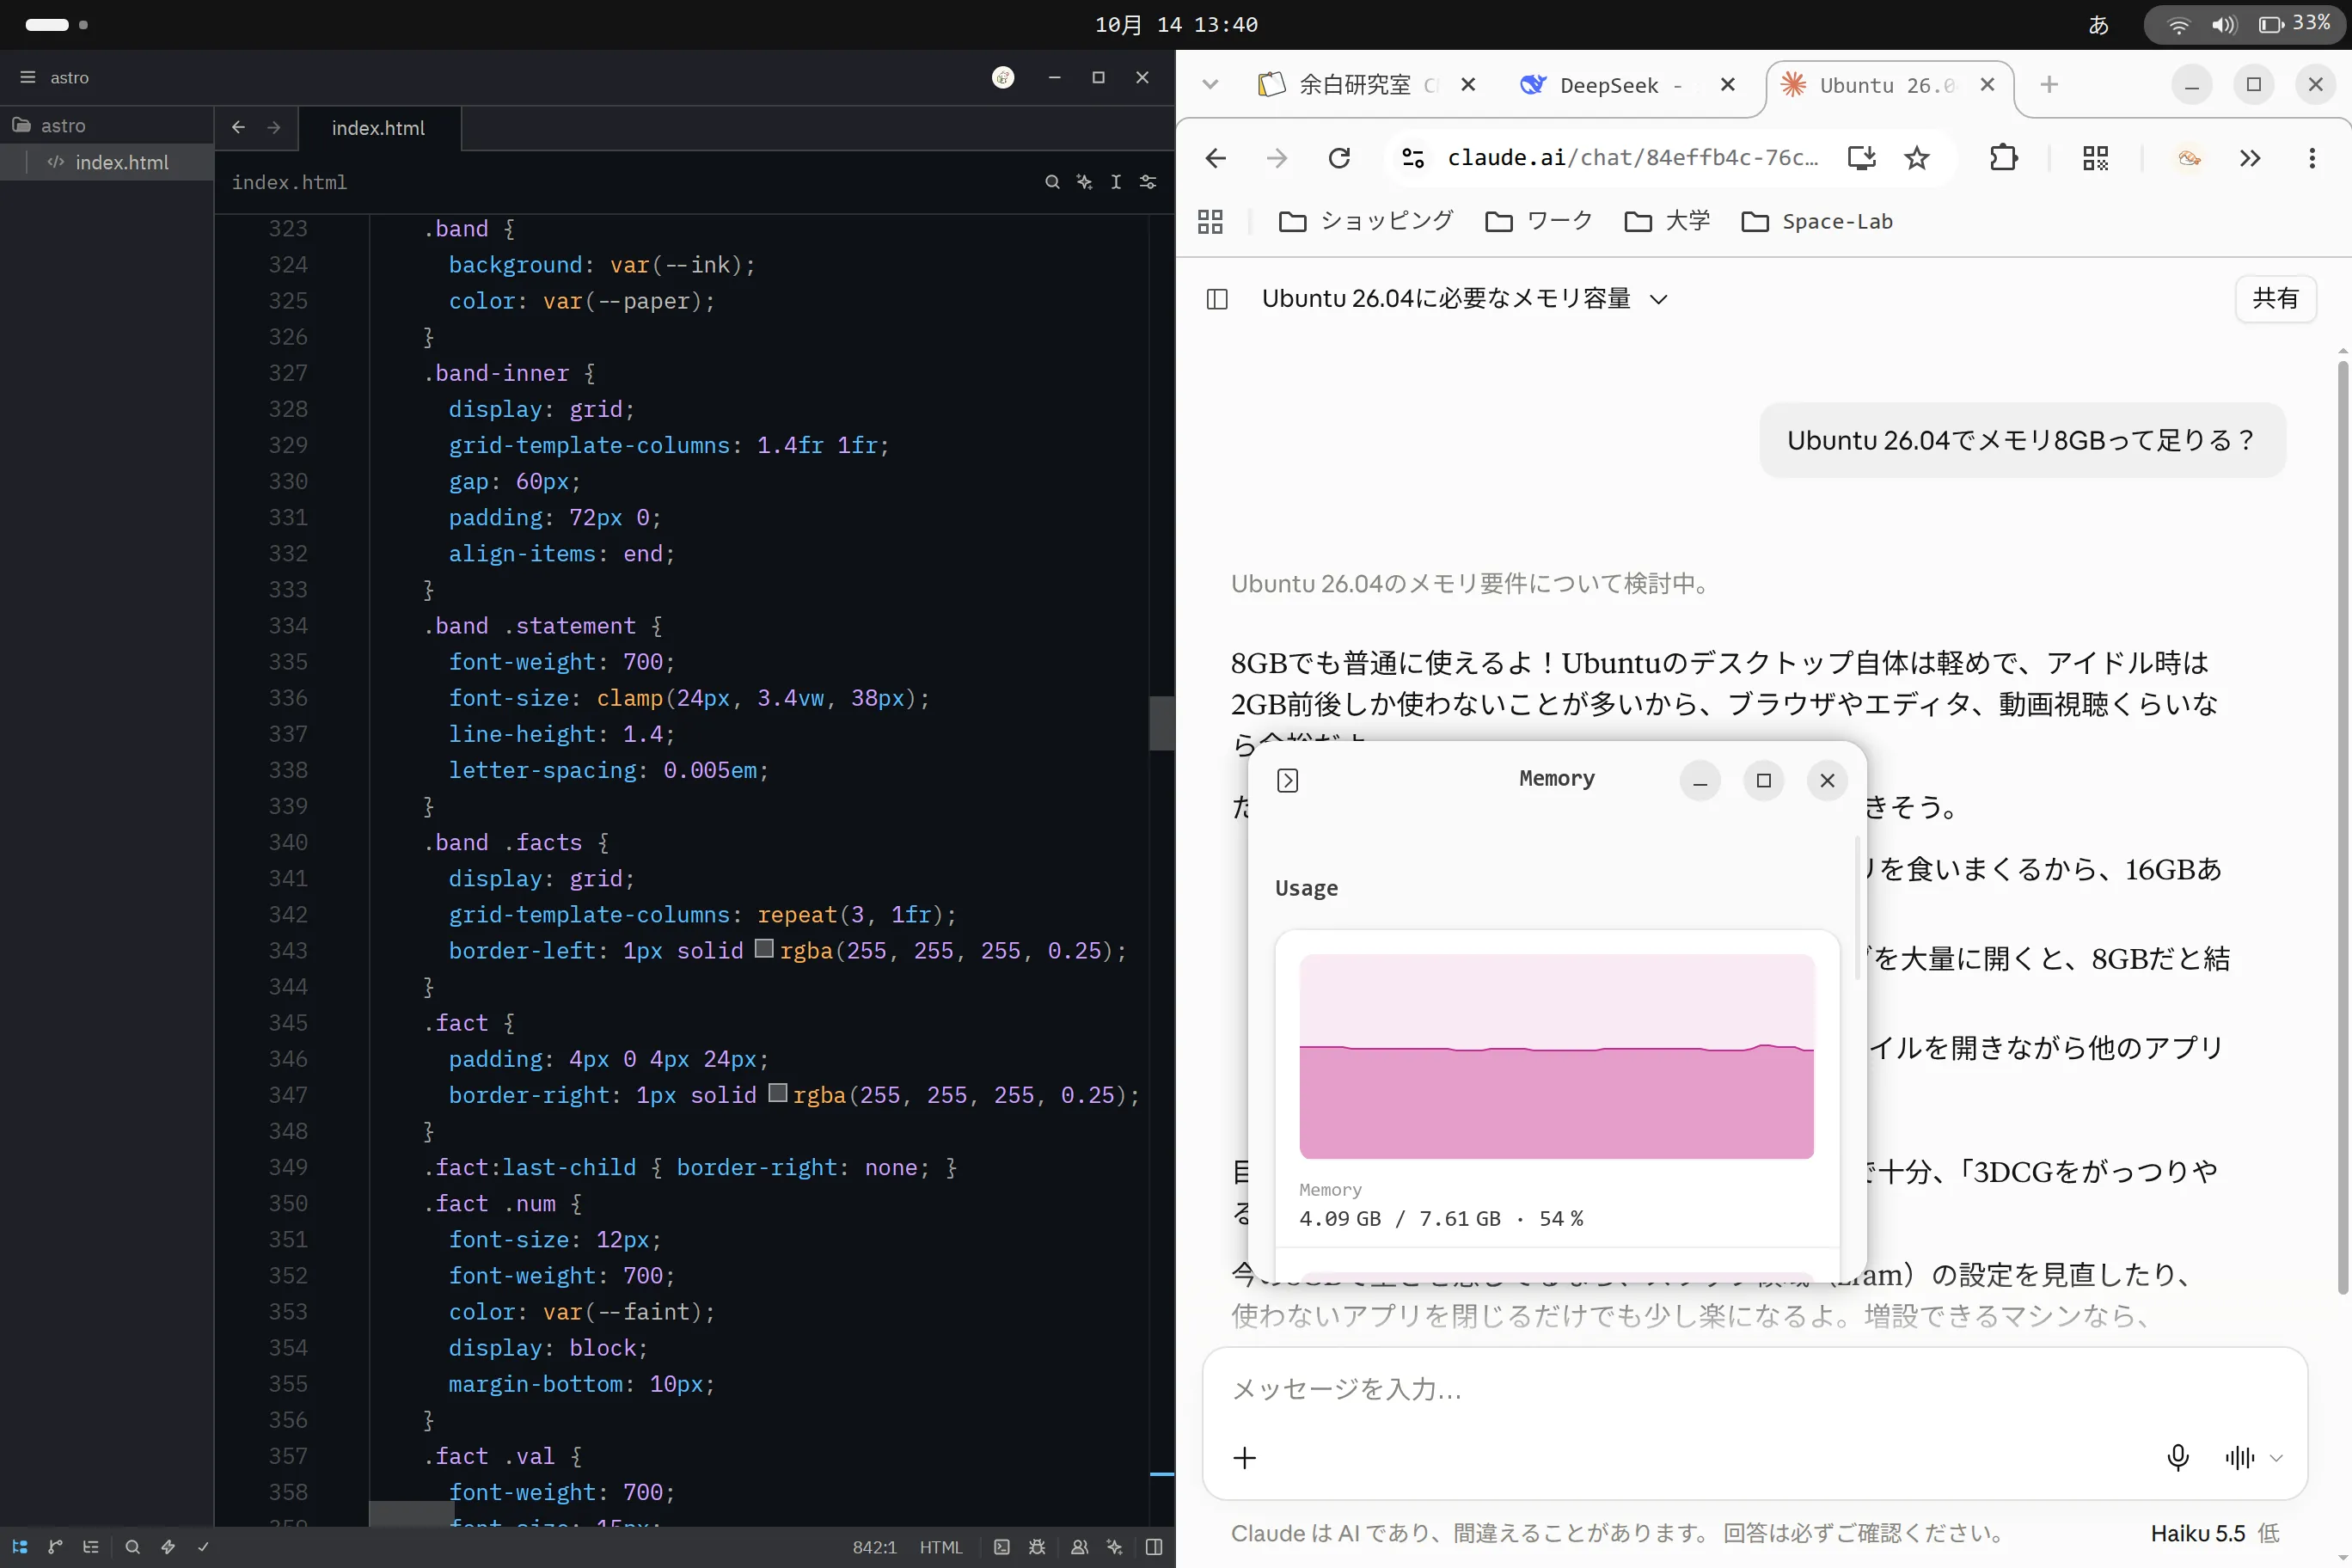The width and height of the screenshot is (2352, 1568).
Task: Click the HTML language selector in status bar
Action: [940, 1547]
